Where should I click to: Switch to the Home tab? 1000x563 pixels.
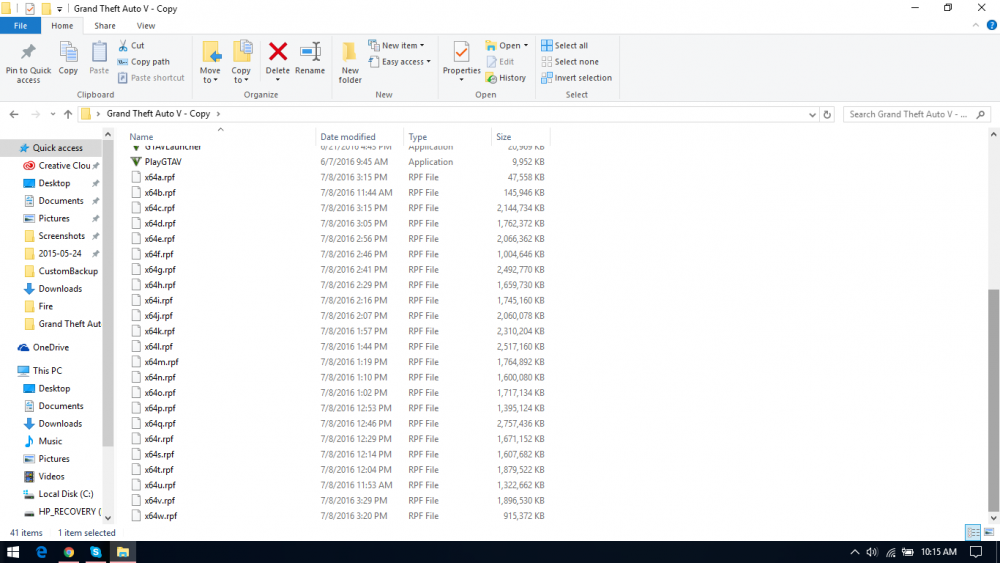point(62,26)
